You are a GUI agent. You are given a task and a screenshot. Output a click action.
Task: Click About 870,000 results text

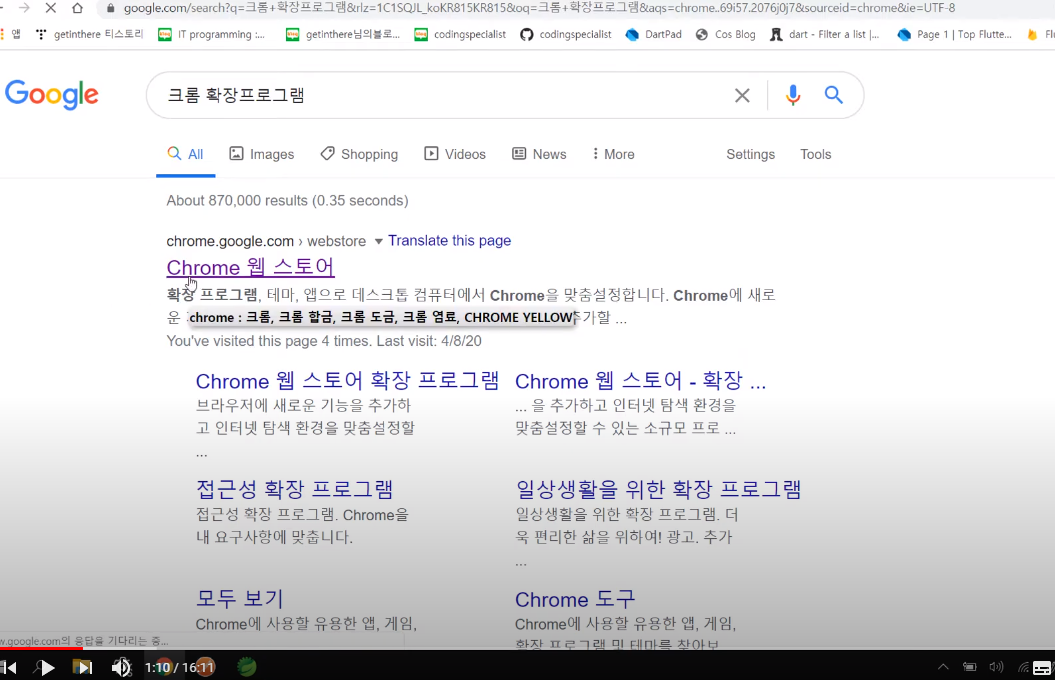[x=287, y=200]
